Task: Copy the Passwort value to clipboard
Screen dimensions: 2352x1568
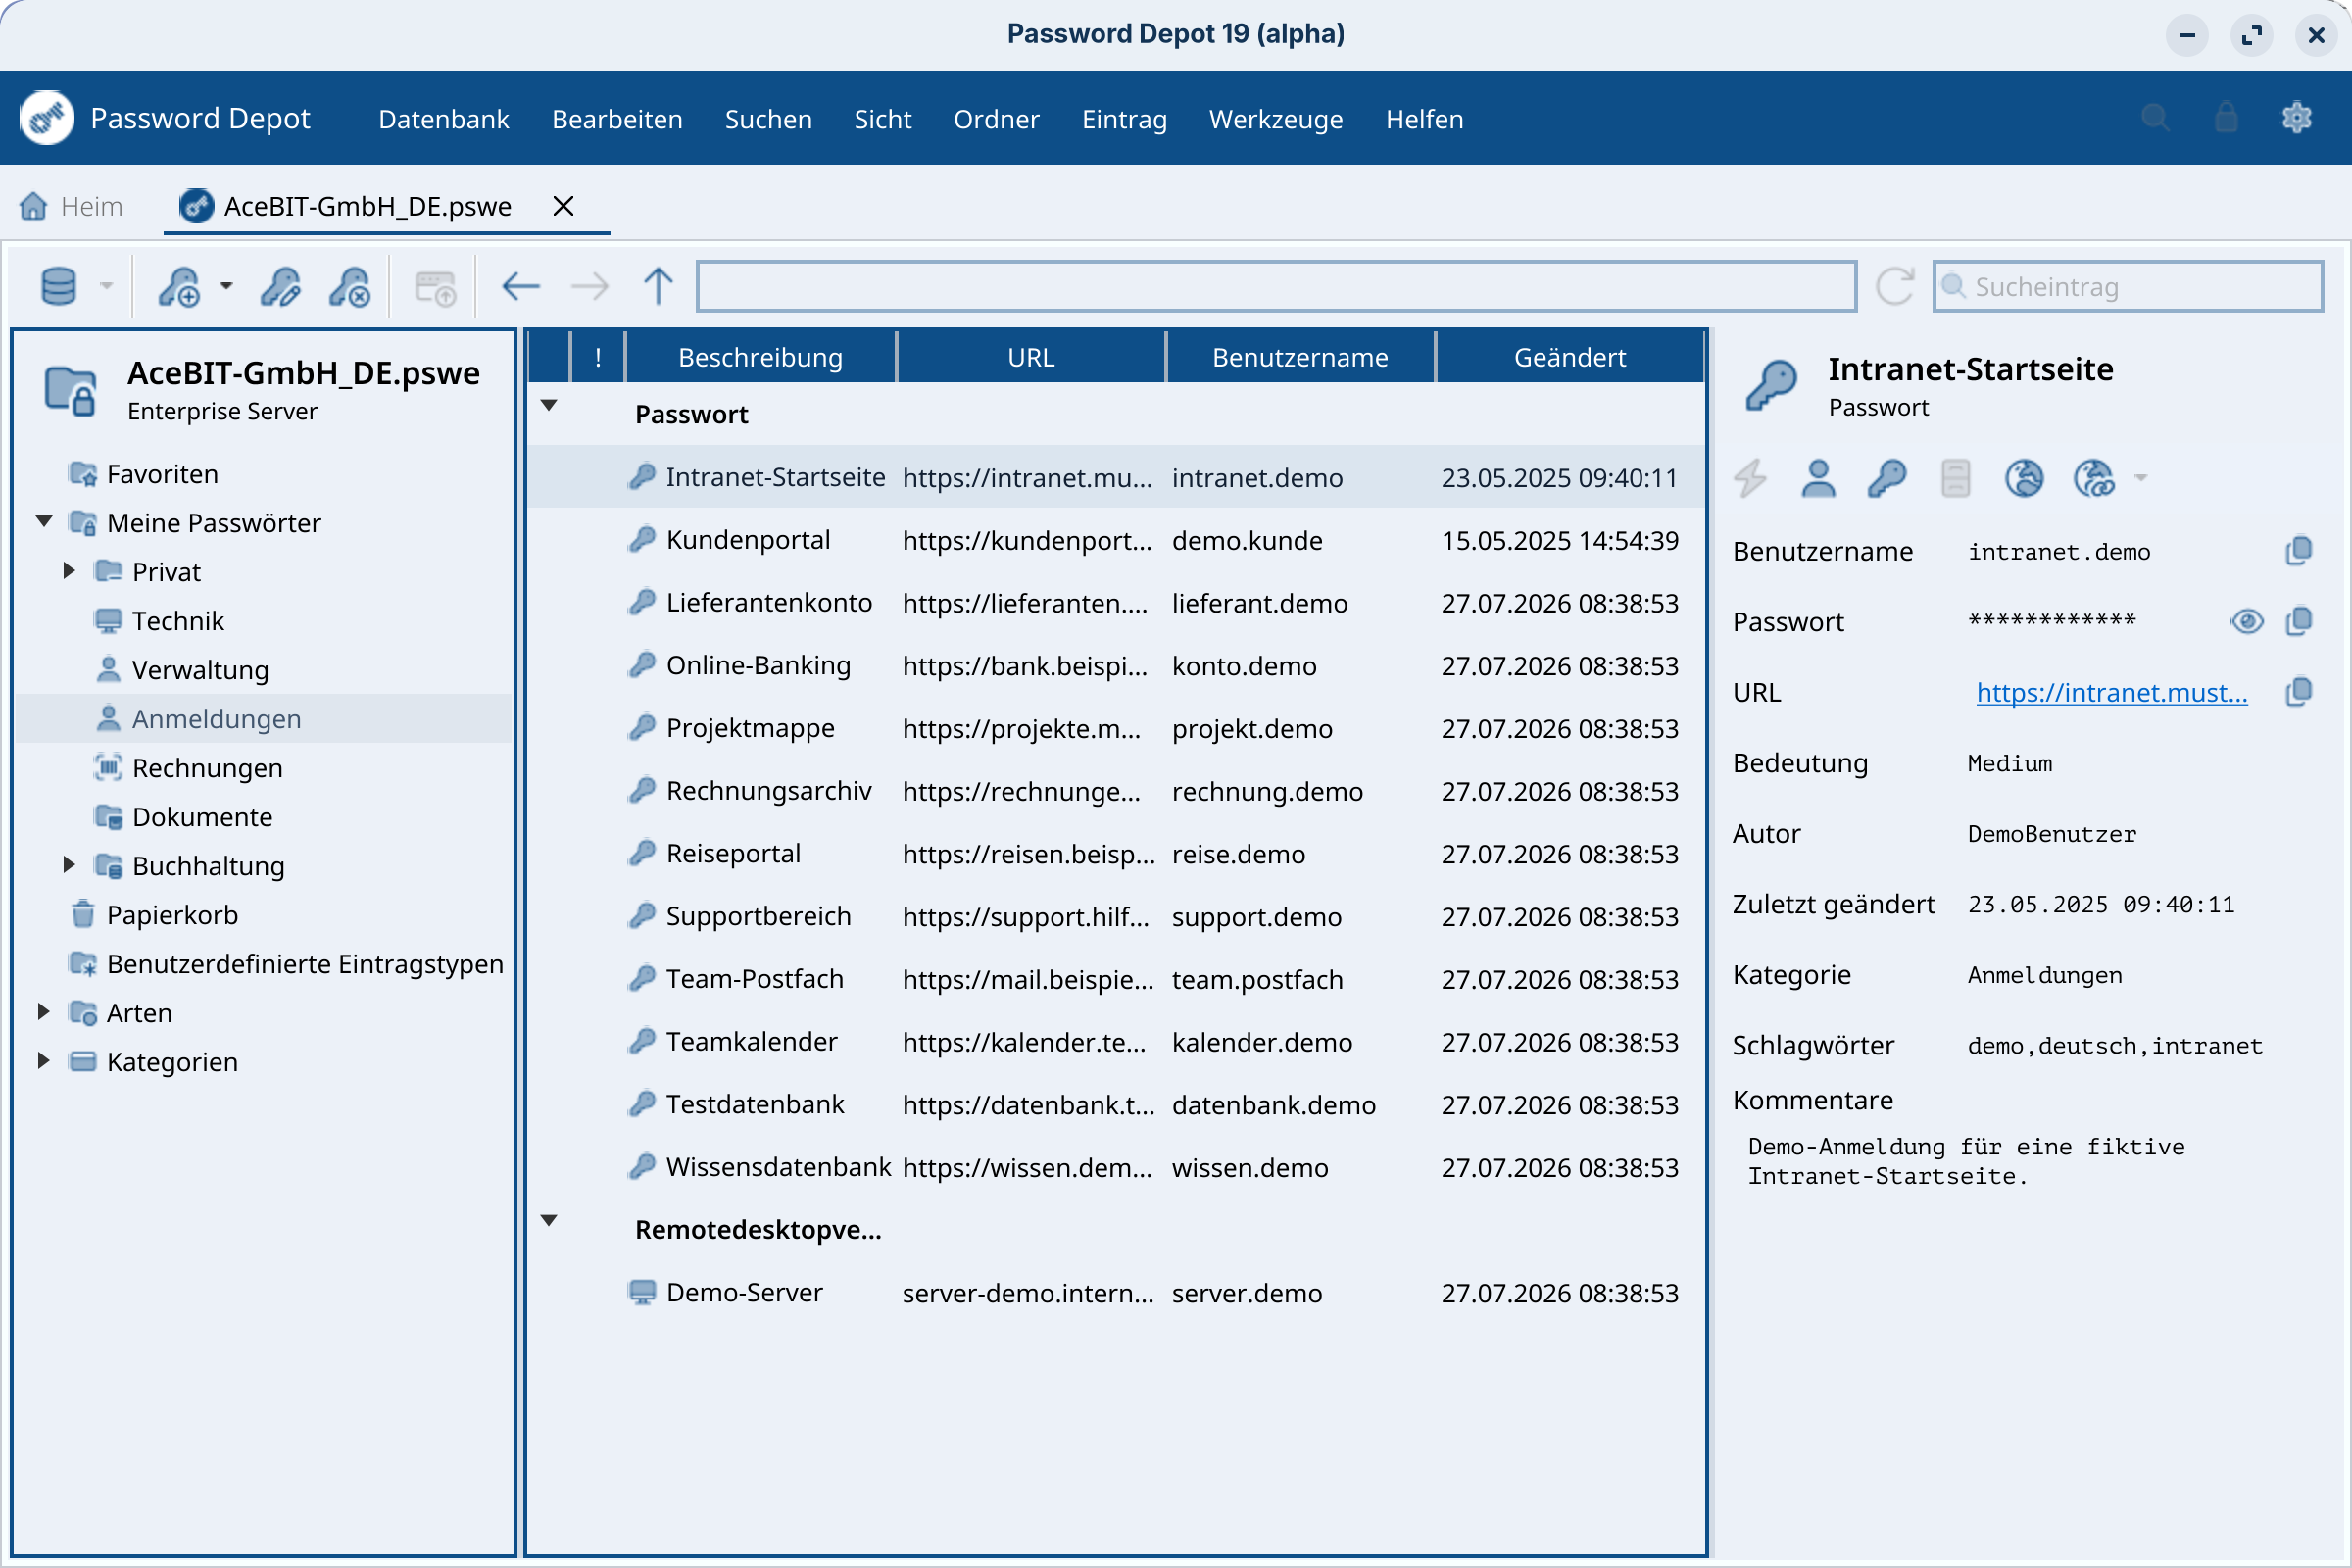Action: [2298, 621]
